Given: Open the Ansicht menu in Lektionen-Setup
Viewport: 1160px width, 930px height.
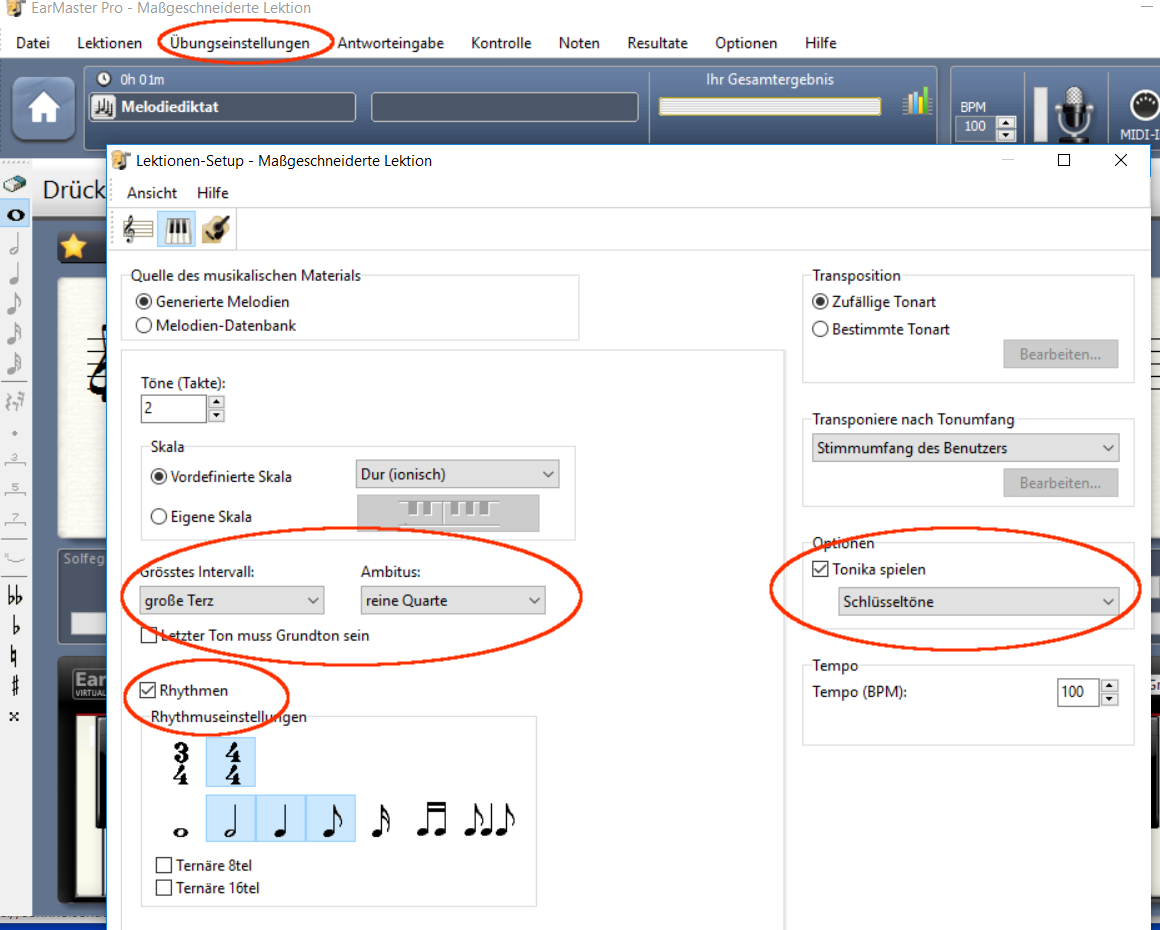Looking at the screenshot, I should pyautogui.click(x=152, y=192).
